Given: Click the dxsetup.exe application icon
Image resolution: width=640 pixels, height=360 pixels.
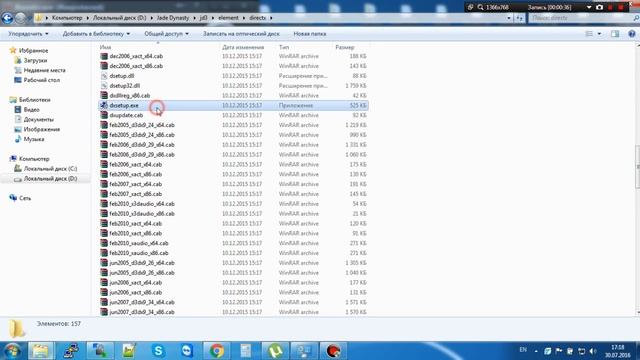Looking at the screenshot, I should click(104, 105).
